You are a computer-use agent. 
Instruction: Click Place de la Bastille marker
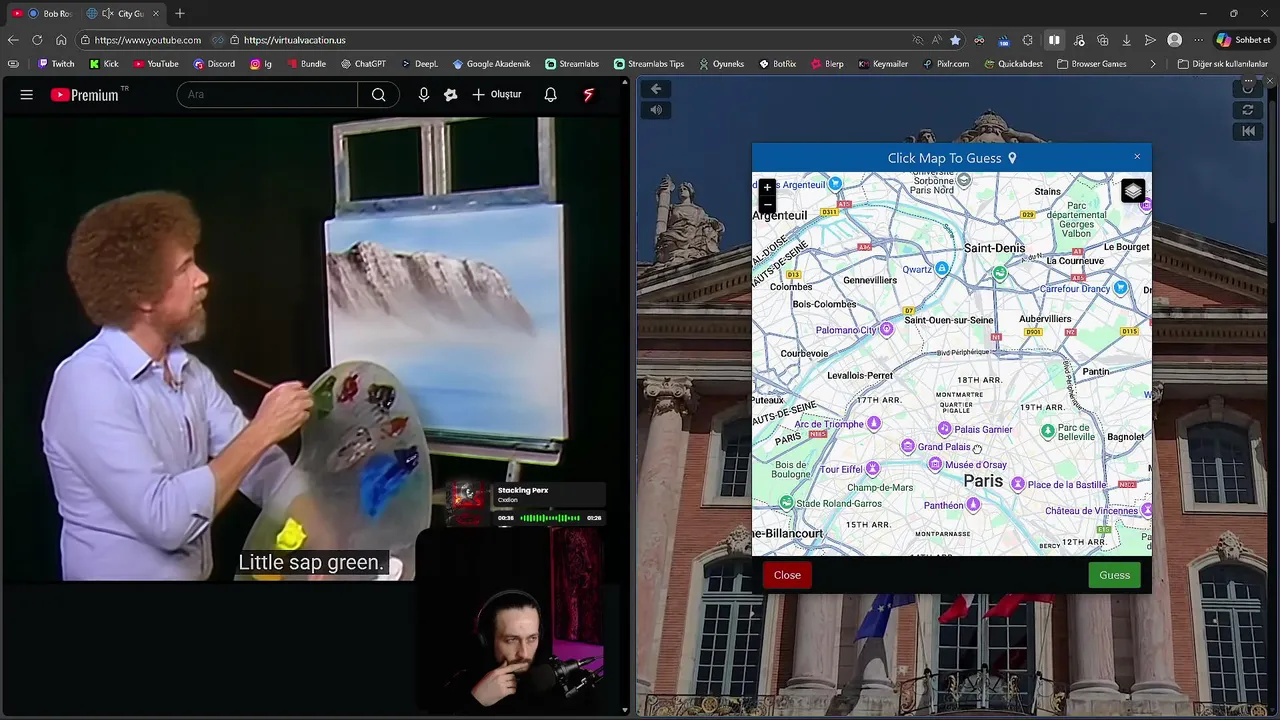(1018, 484)
